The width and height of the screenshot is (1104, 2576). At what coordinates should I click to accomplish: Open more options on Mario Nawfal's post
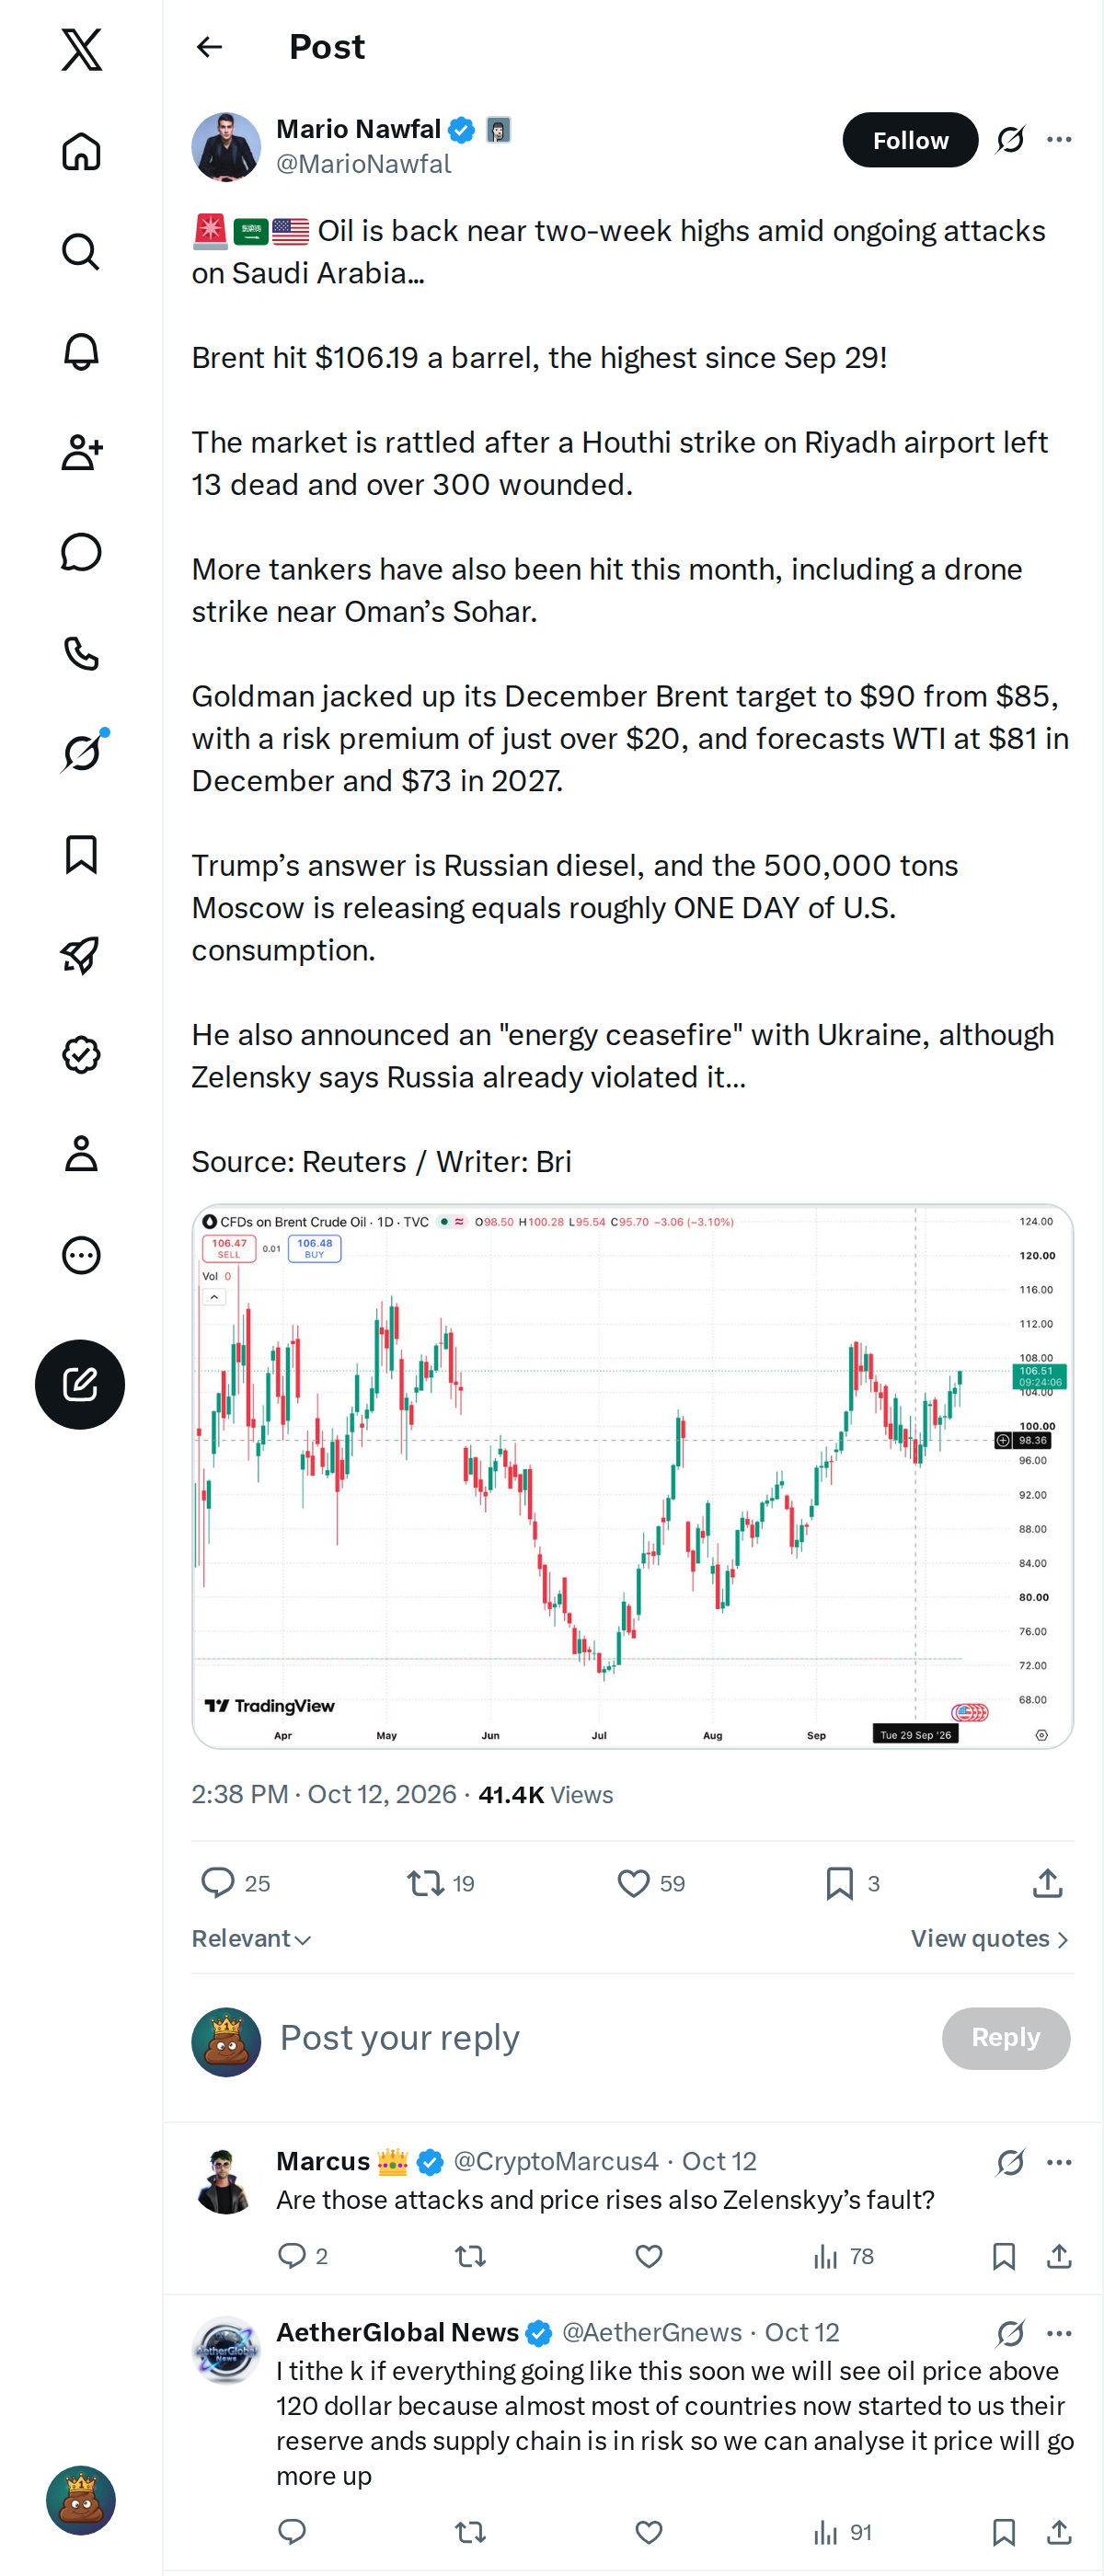1059,140
